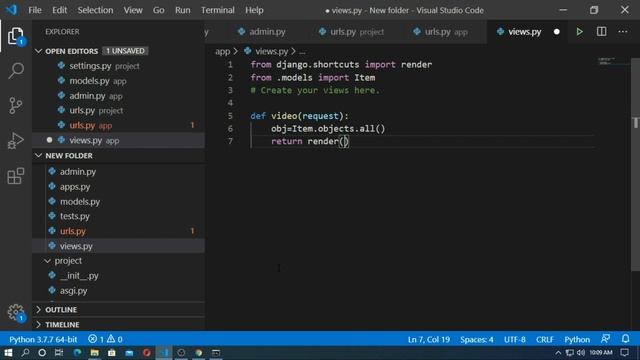The height and width of the screenshot is (360, 640).
Task: Change the CRLF end of line sequence
Action: click(x=544, y=339)
